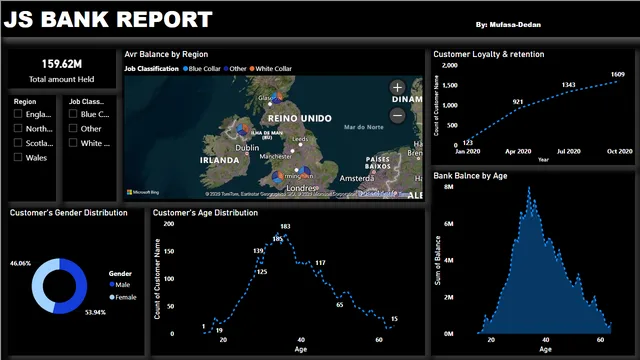The height and width of the screenshot is (360, 640).
Task: Click the 53.94% label on gender donut
Action: click(x=95, y=312)
